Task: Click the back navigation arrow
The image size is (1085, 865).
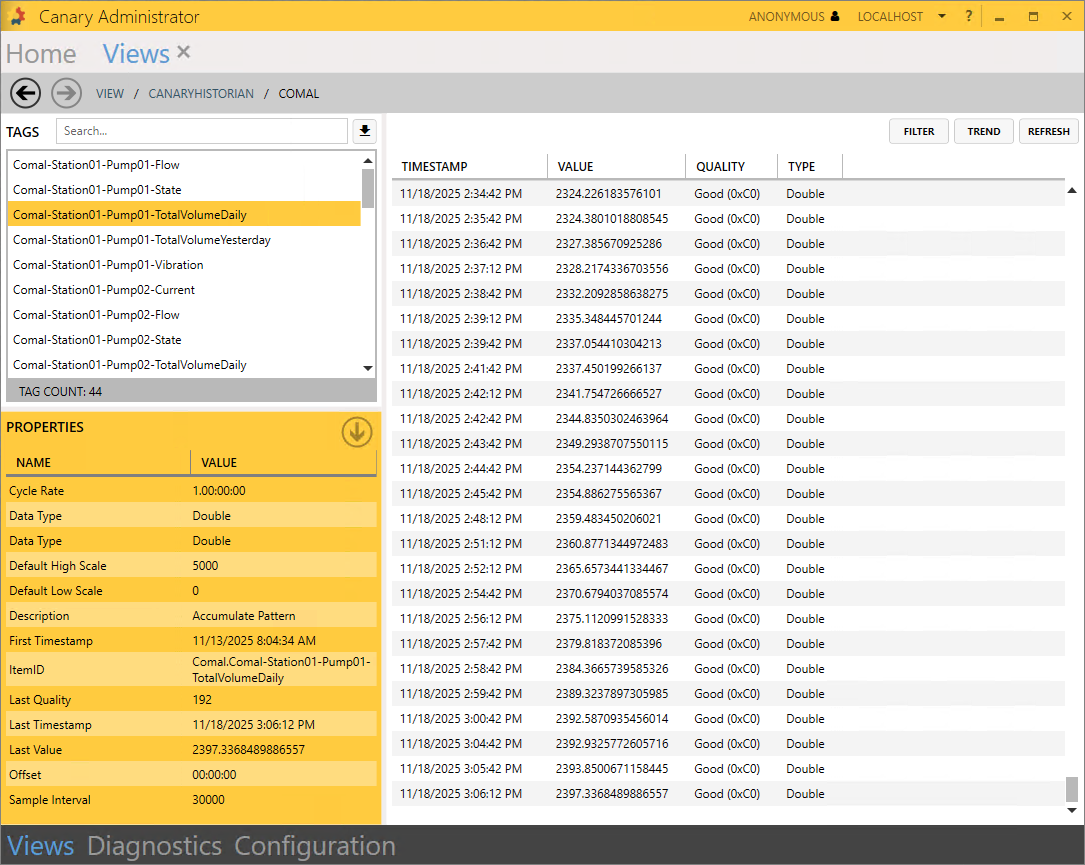Action: point(25,93)
